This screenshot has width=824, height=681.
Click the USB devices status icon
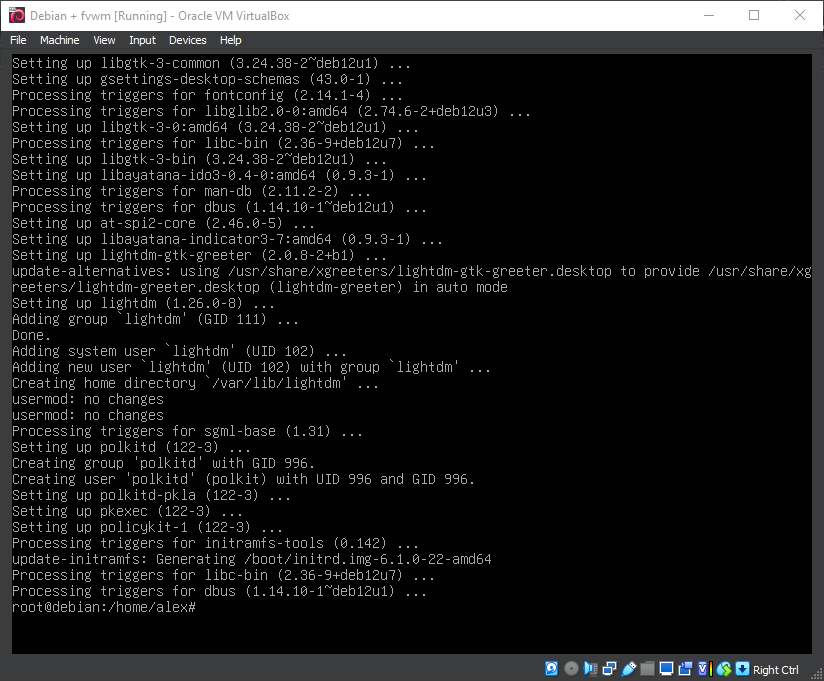[629, 668]
